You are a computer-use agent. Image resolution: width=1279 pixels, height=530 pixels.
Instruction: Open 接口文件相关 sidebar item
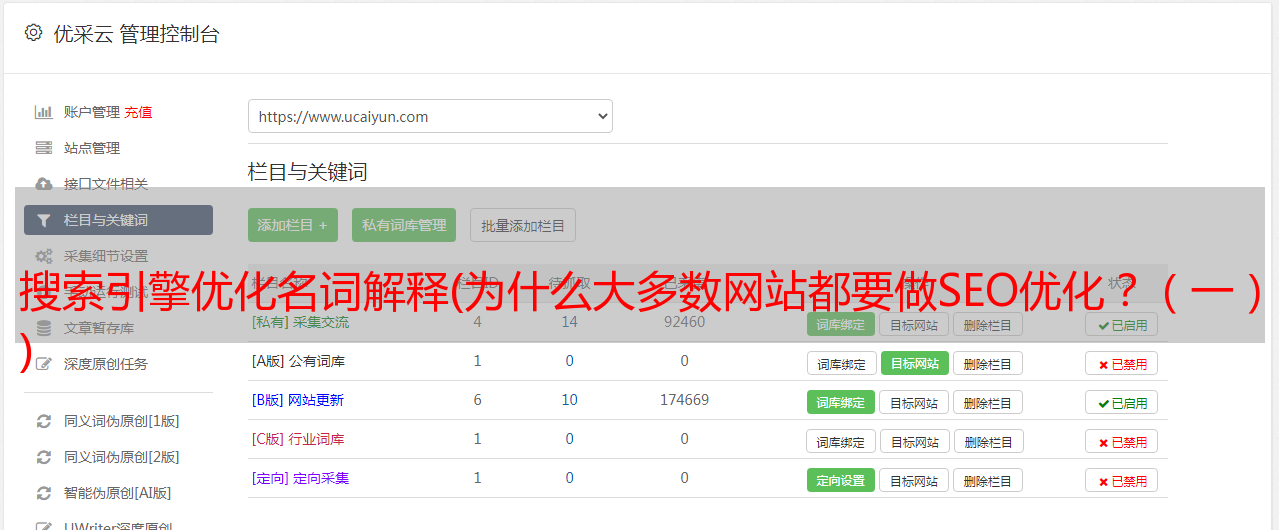click(x=106, y=184)
